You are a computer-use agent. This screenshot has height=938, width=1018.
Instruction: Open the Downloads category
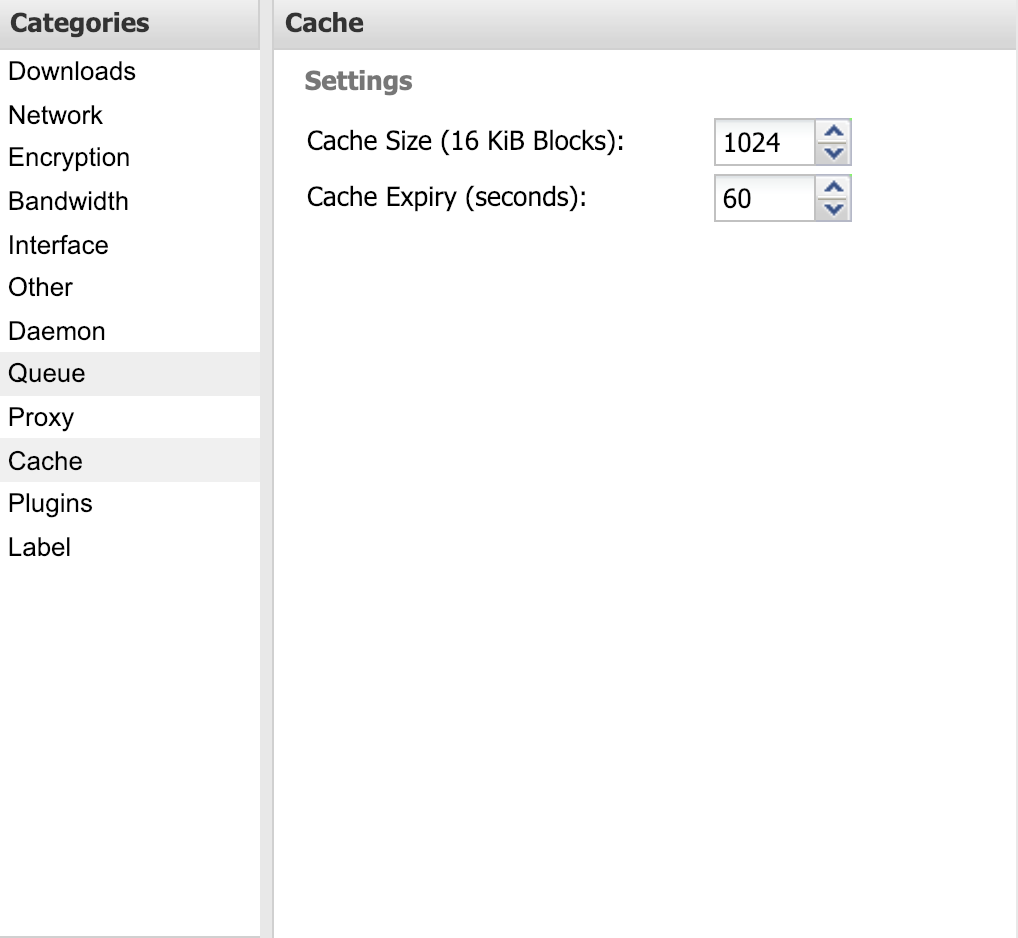pos(72,72)
